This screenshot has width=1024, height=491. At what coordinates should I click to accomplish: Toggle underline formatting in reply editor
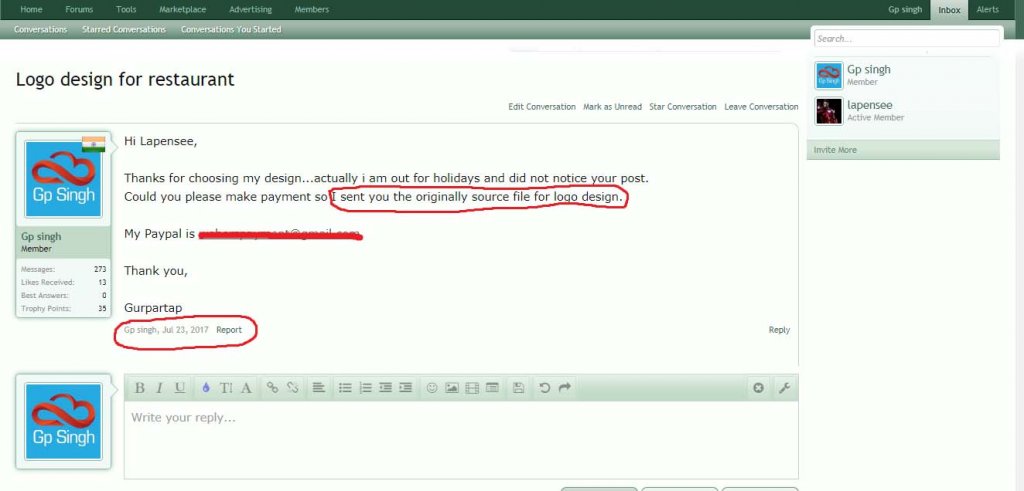(x=180, y=388)
